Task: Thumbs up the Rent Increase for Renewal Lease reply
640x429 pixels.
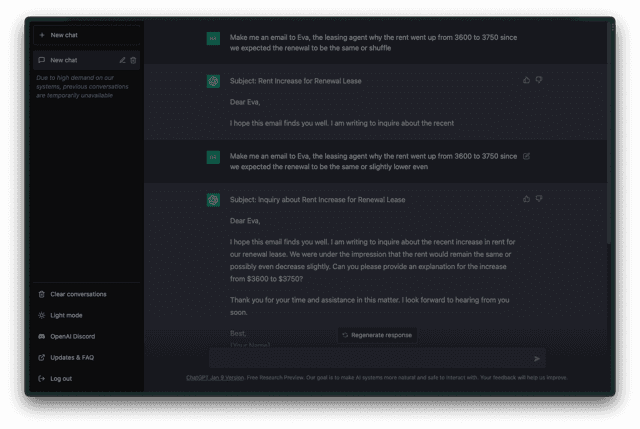Action: click(x=527, y=80)
